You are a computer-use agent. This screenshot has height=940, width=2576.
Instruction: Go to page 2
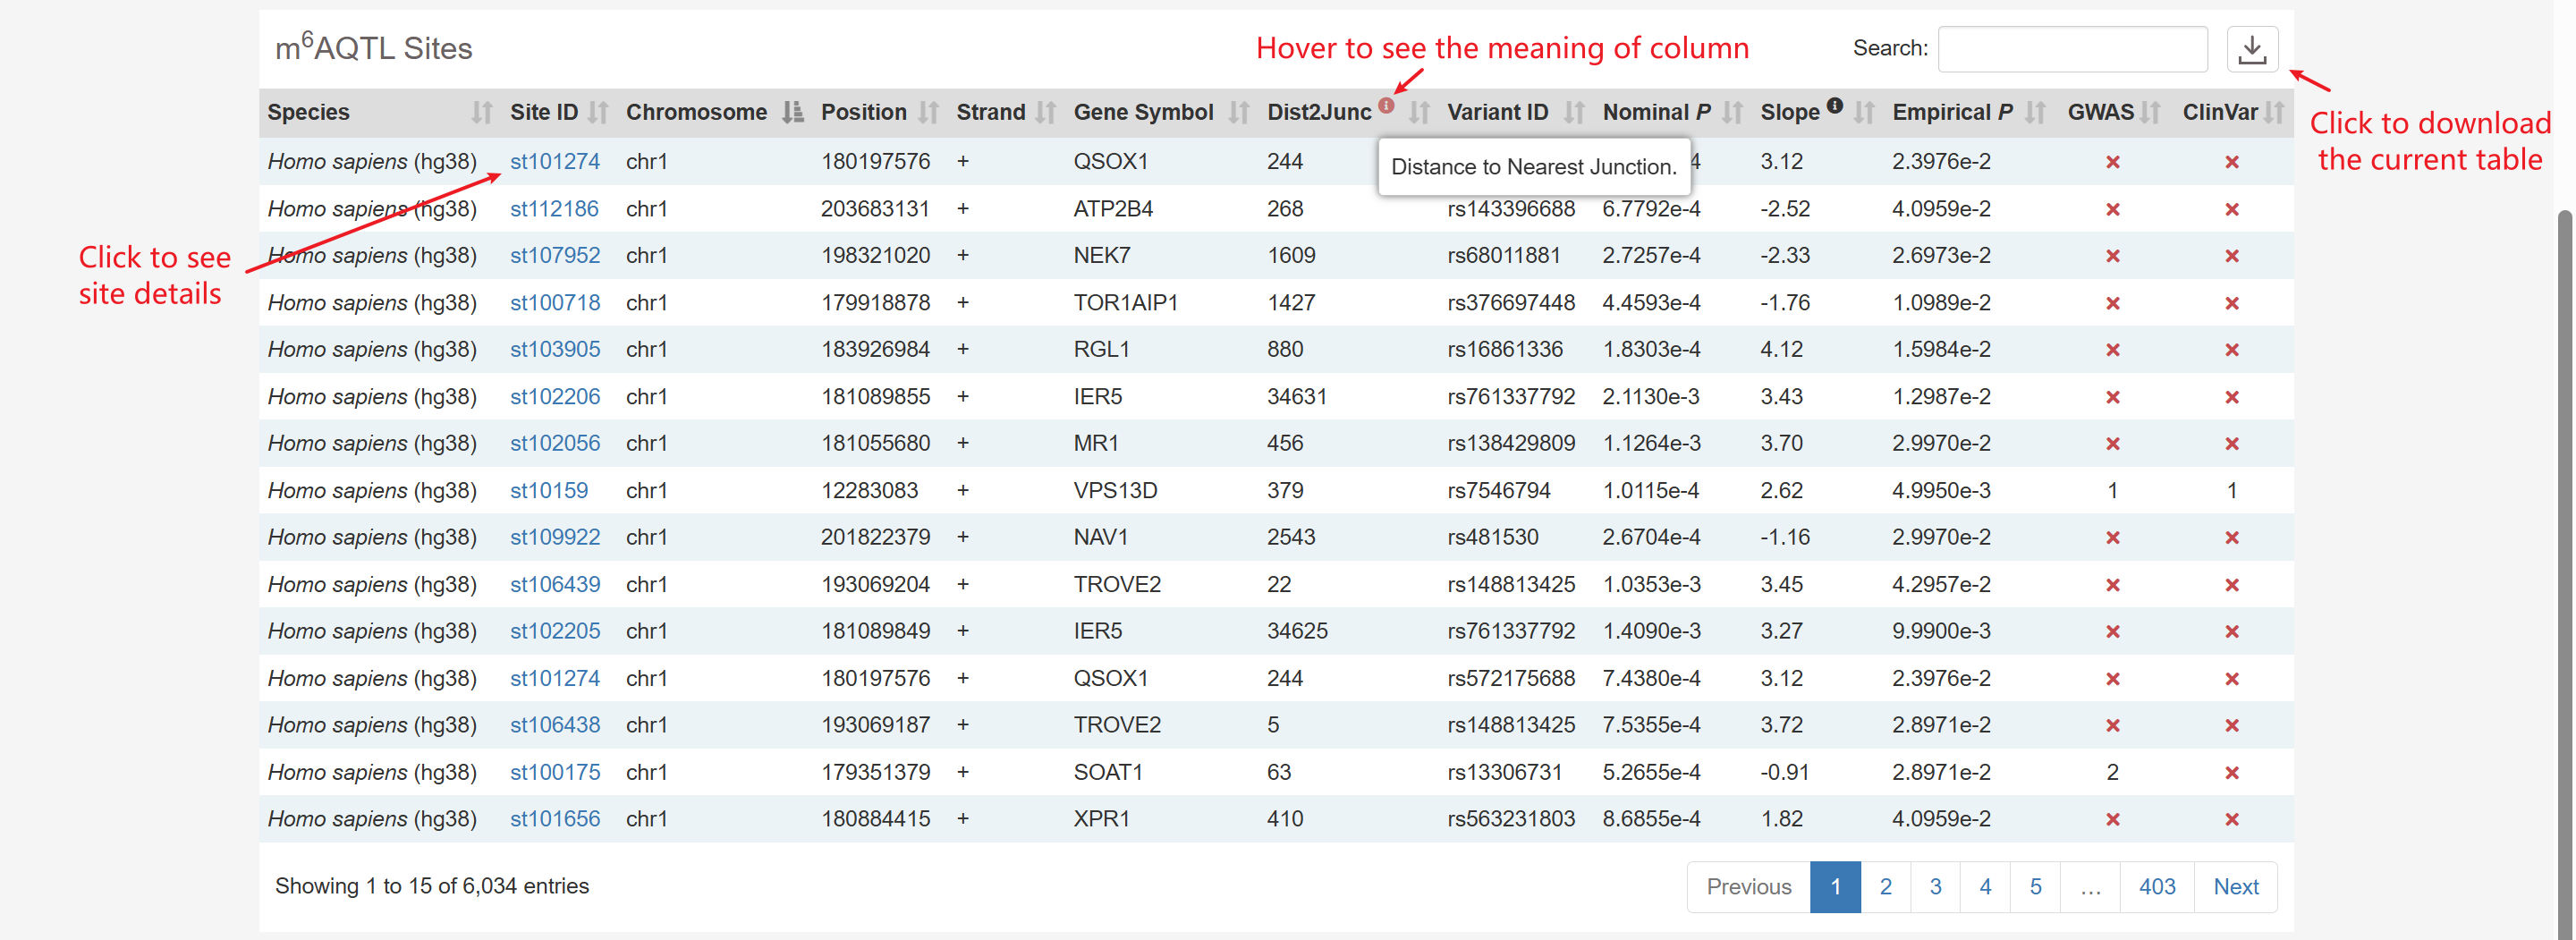[1885, 887]
